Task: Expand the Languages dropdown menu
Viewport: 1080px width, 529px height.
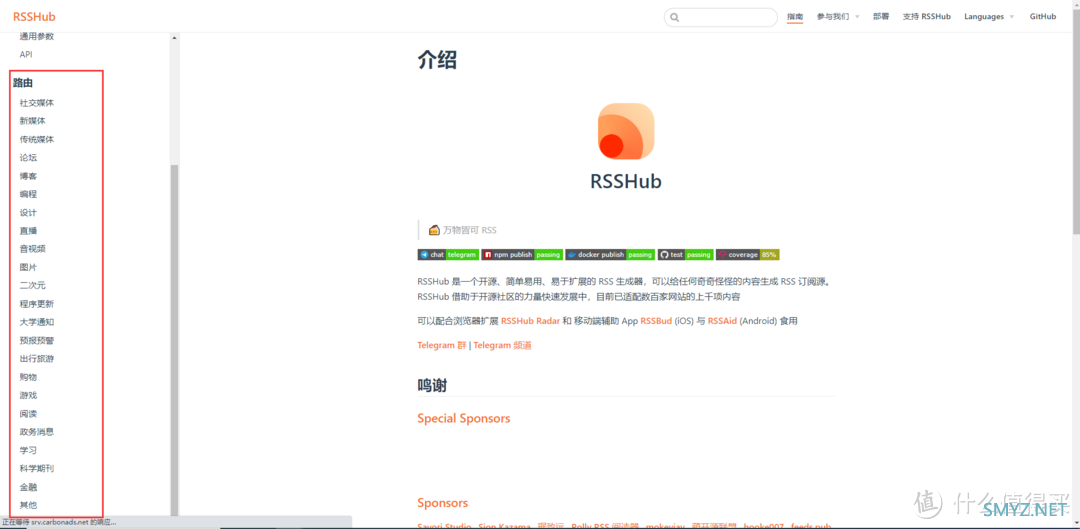Action: (989, 17)
